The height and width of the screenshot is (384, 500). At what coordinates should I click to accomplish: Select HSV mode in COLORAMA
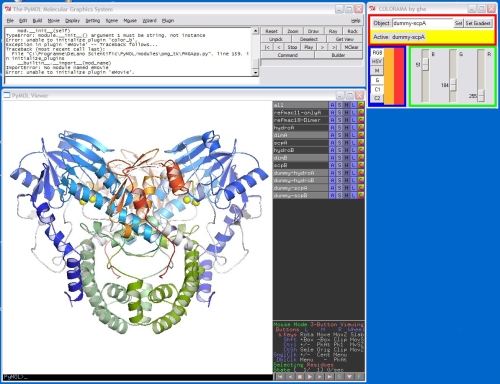pos(377,62)
